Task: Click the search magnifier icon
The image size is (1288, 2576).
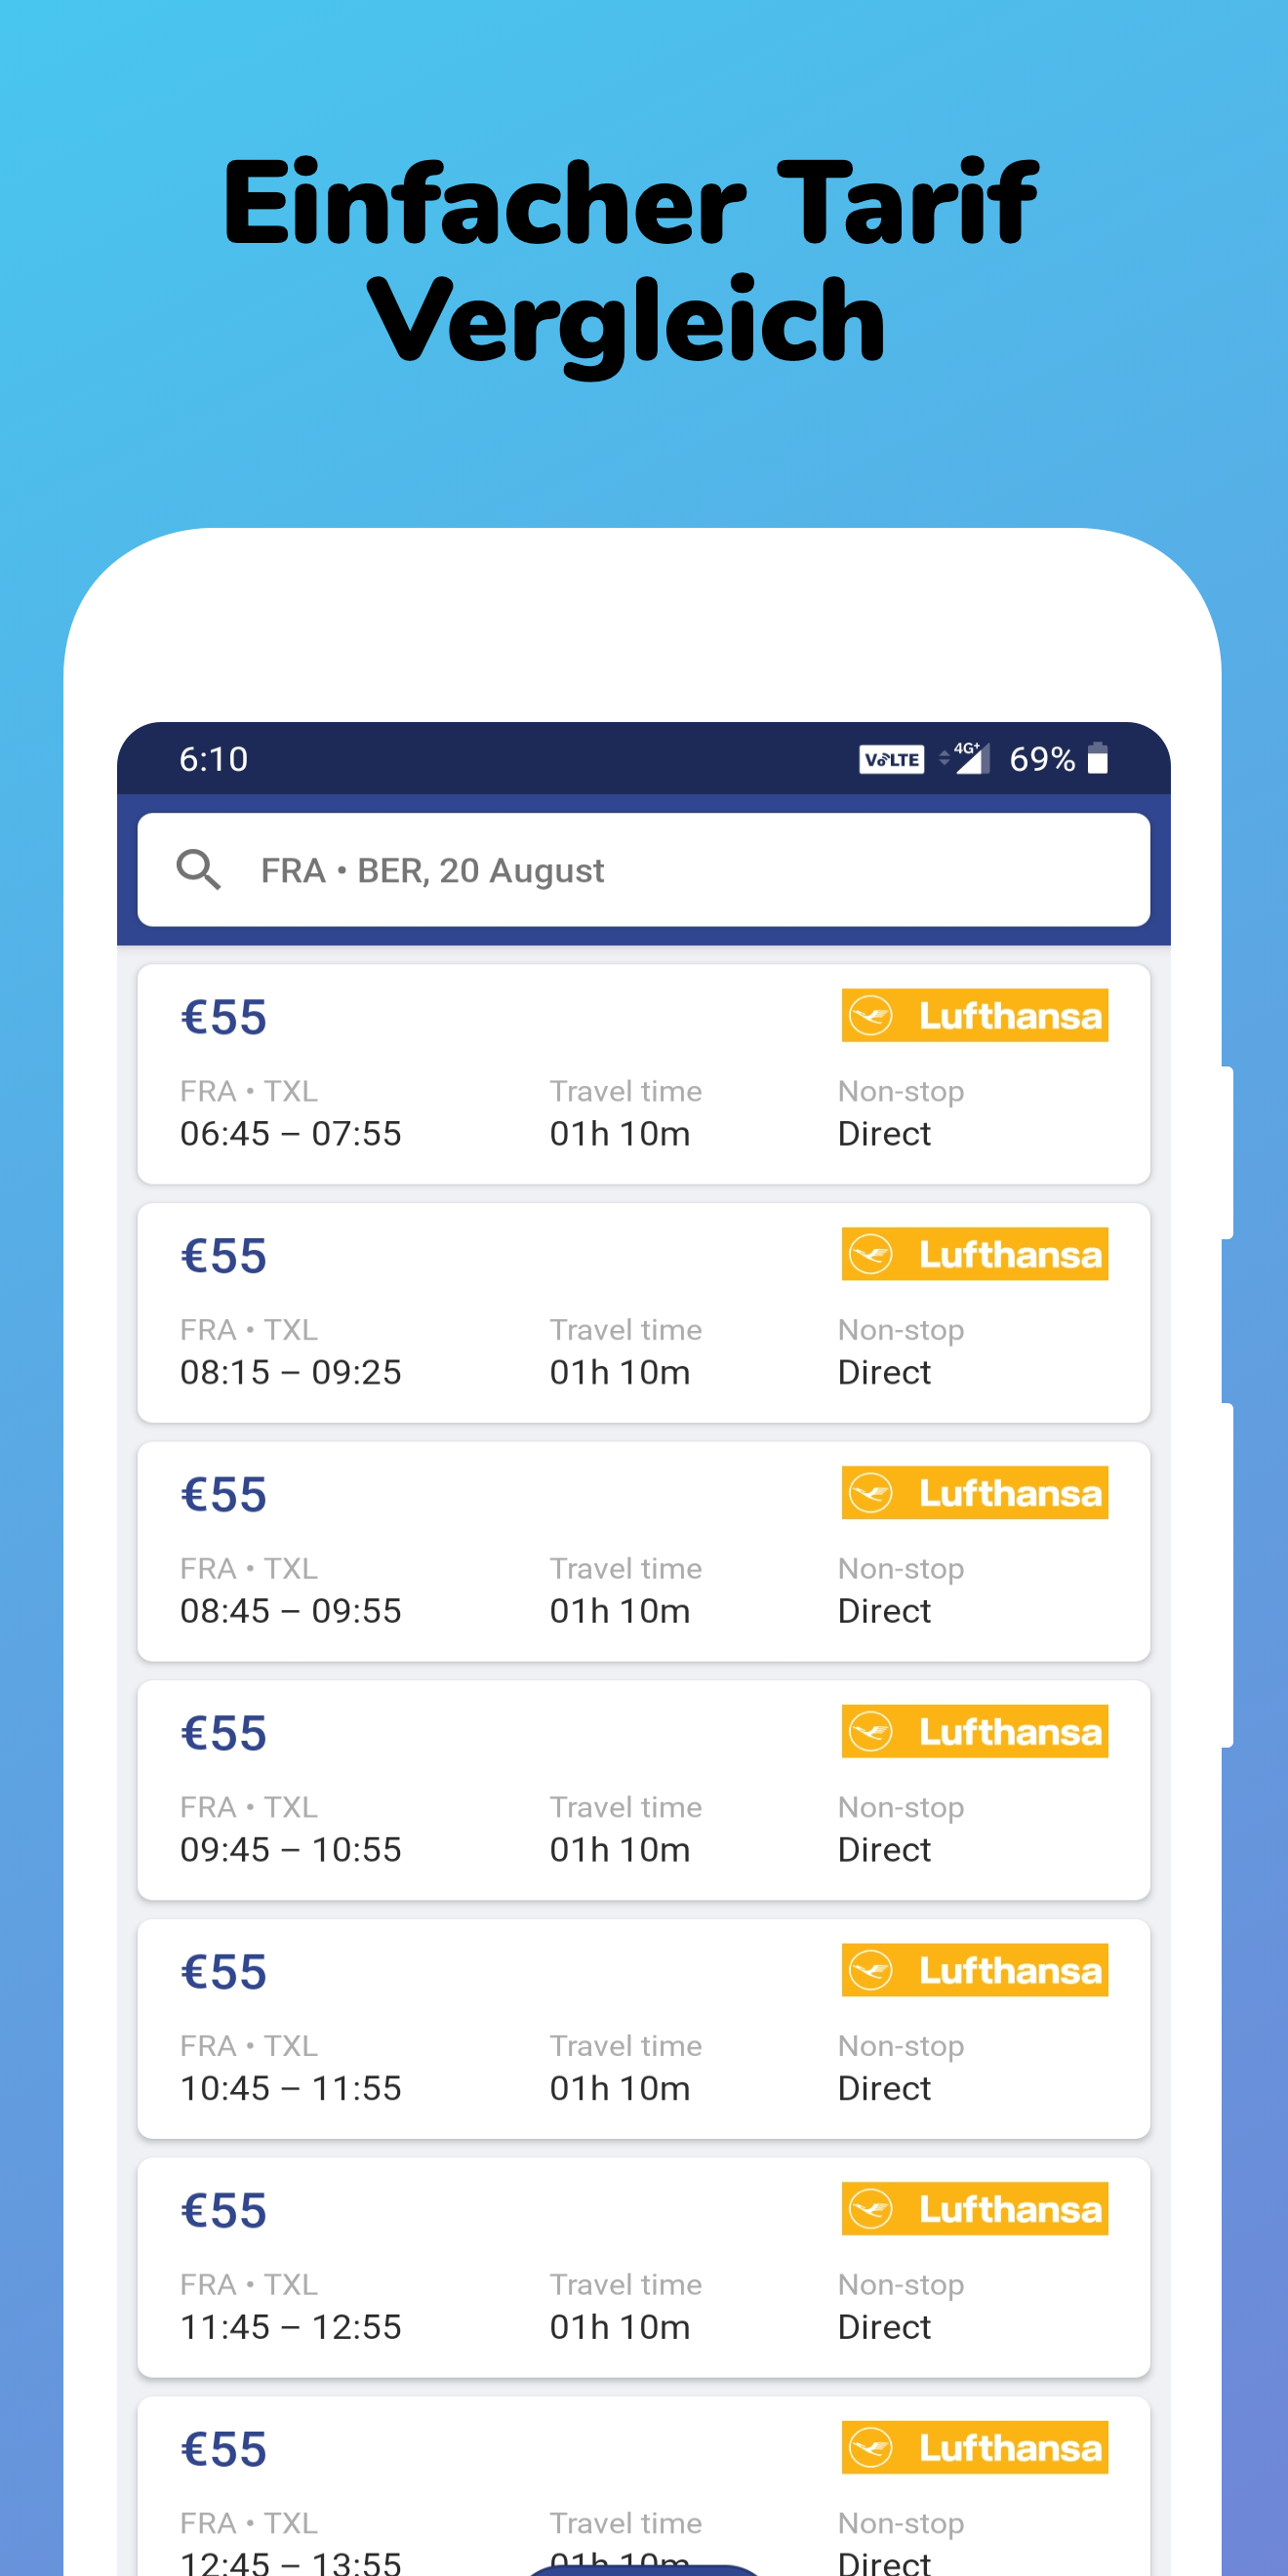Action: point(198,870)
